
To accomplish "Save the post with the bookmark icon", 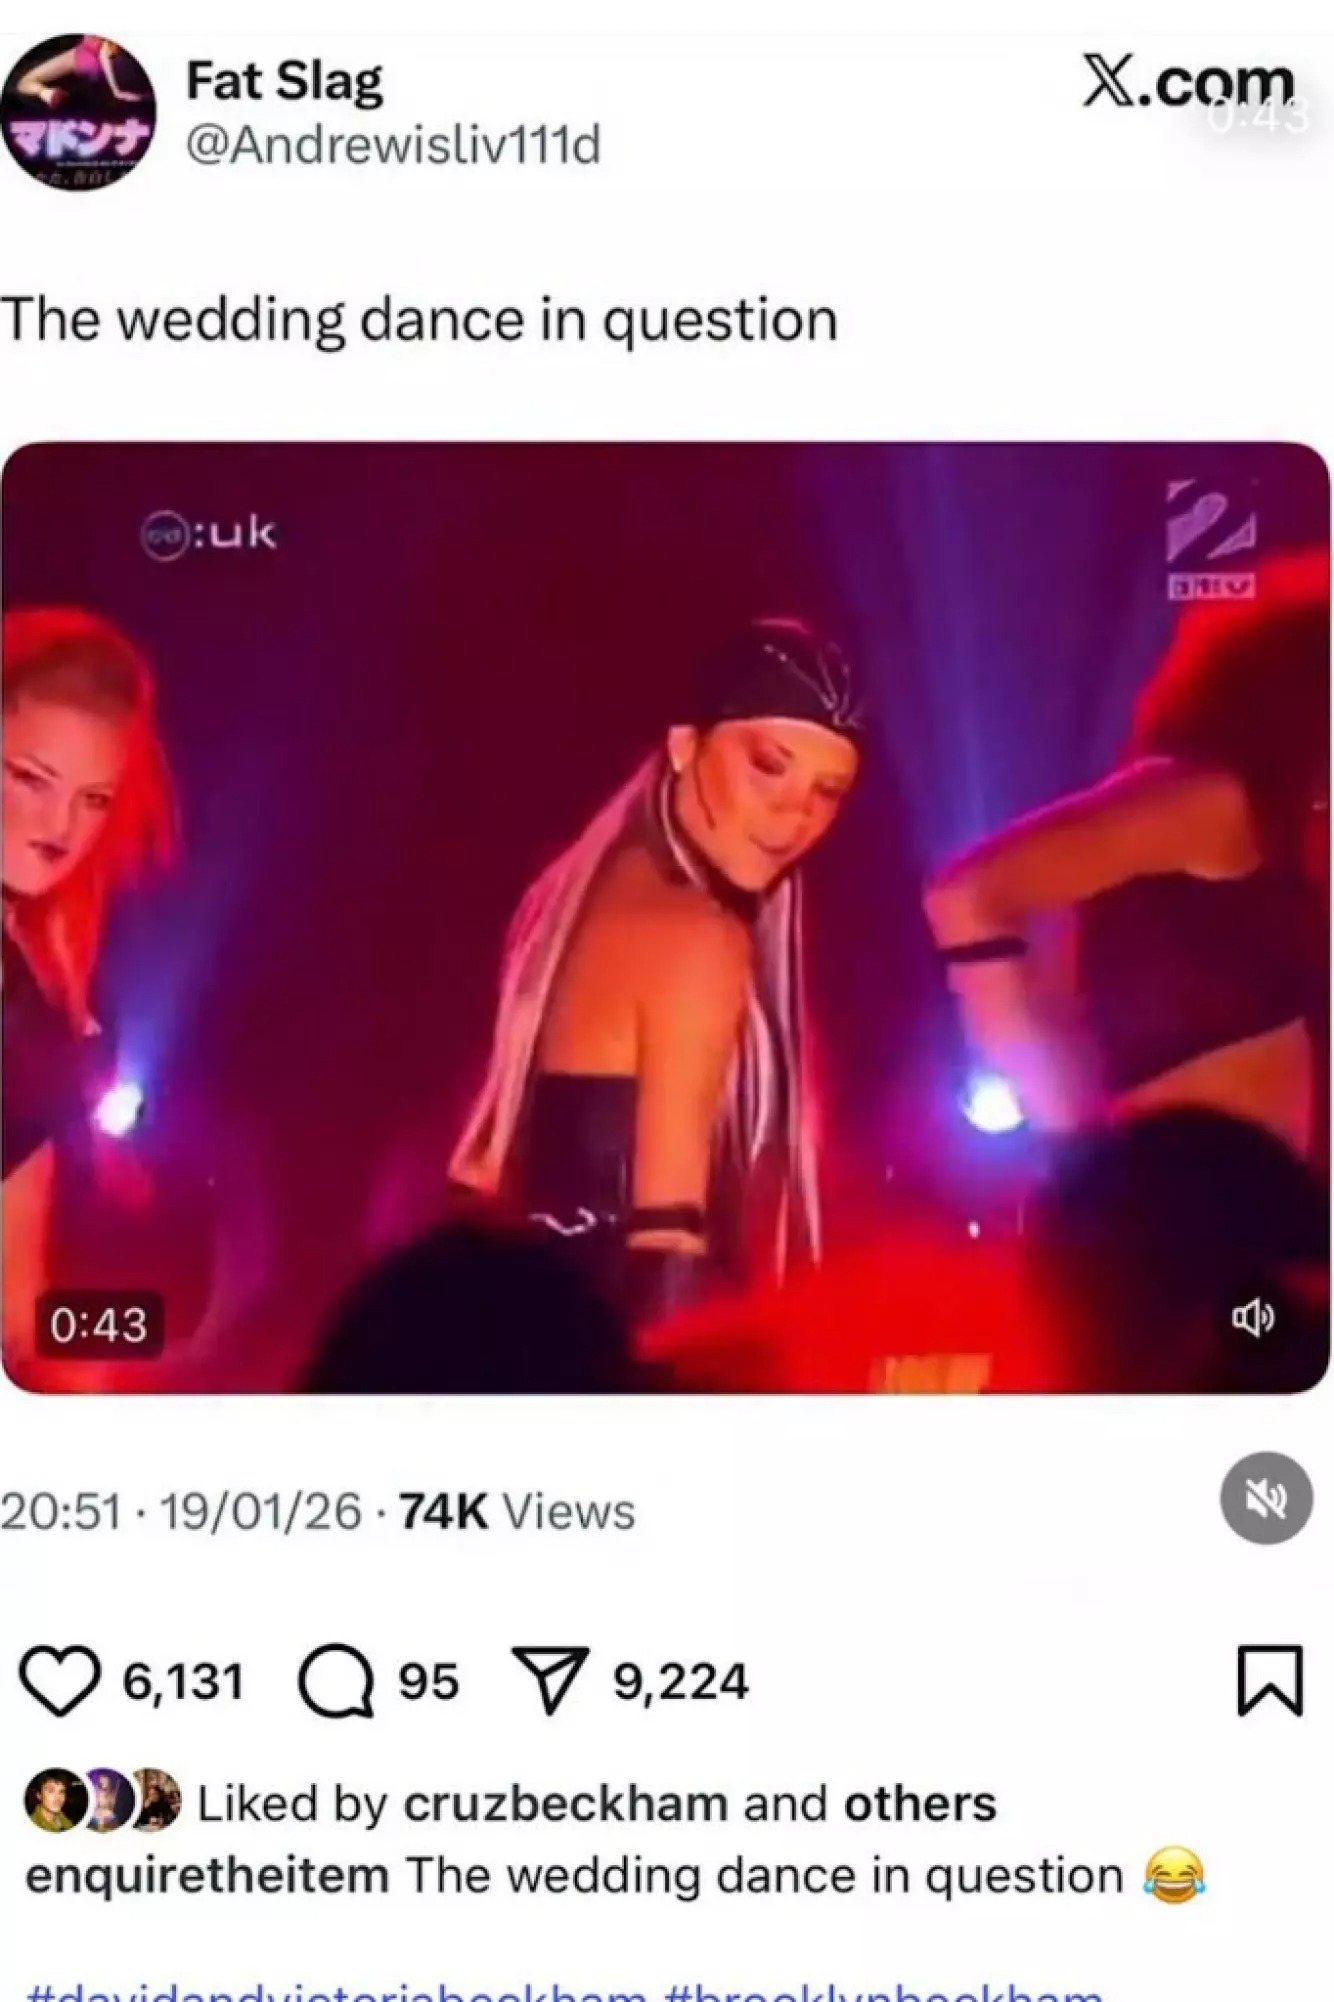I will 1270,1680.
